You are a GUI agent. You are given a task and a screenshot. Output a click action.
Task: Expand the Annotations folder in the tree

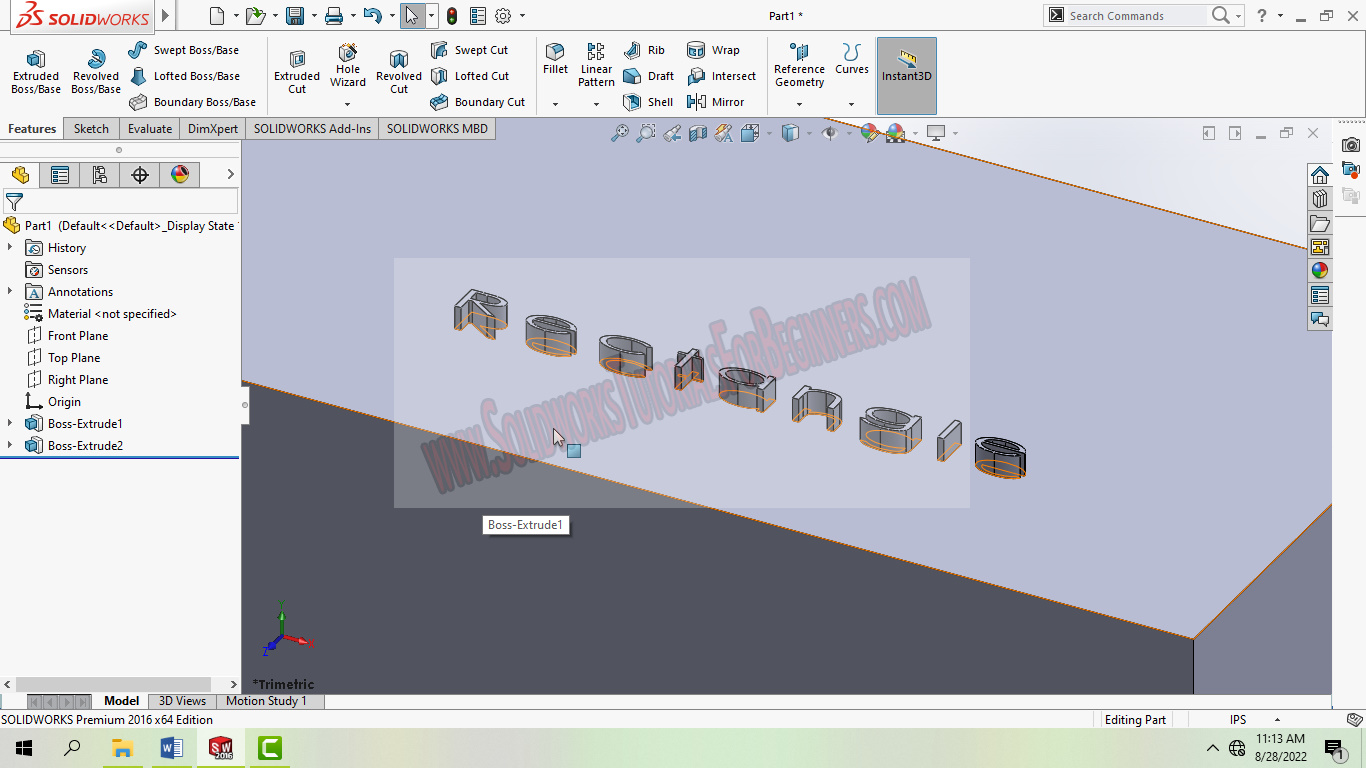(x=10, y=291)
